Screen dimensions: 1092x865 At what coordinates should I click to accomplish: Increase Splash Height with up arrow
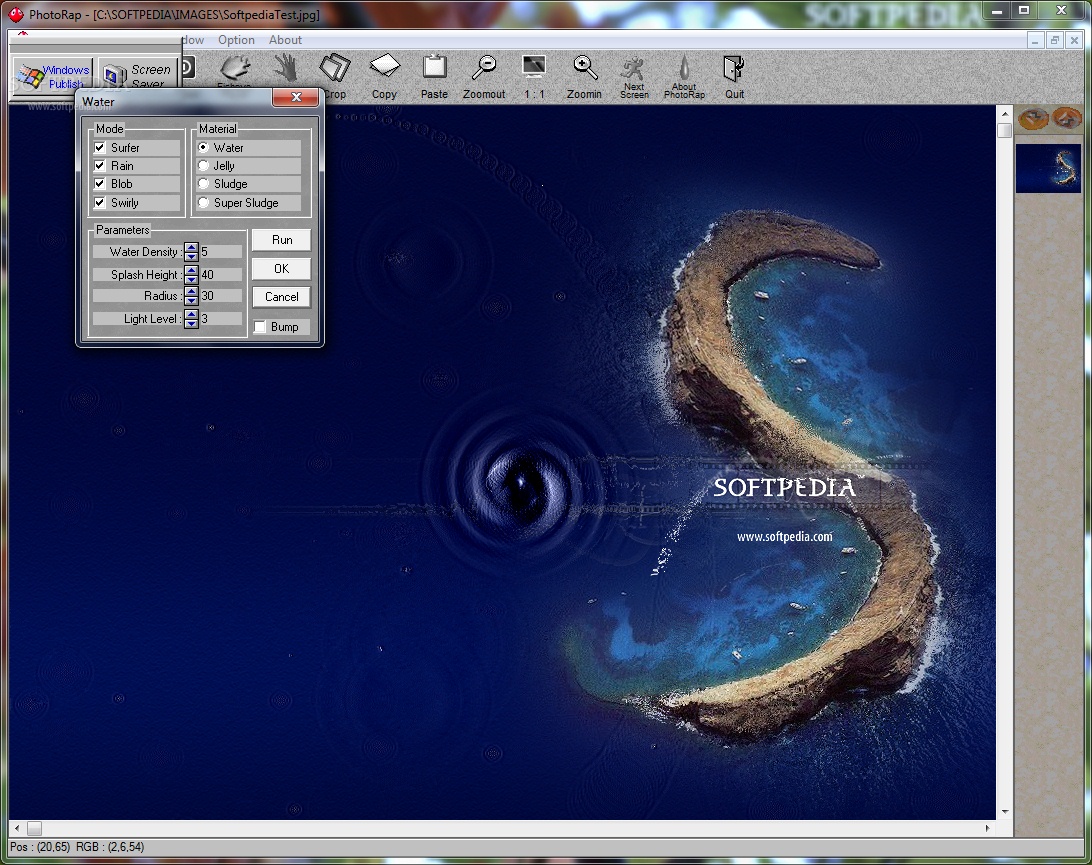click(192, 270)
